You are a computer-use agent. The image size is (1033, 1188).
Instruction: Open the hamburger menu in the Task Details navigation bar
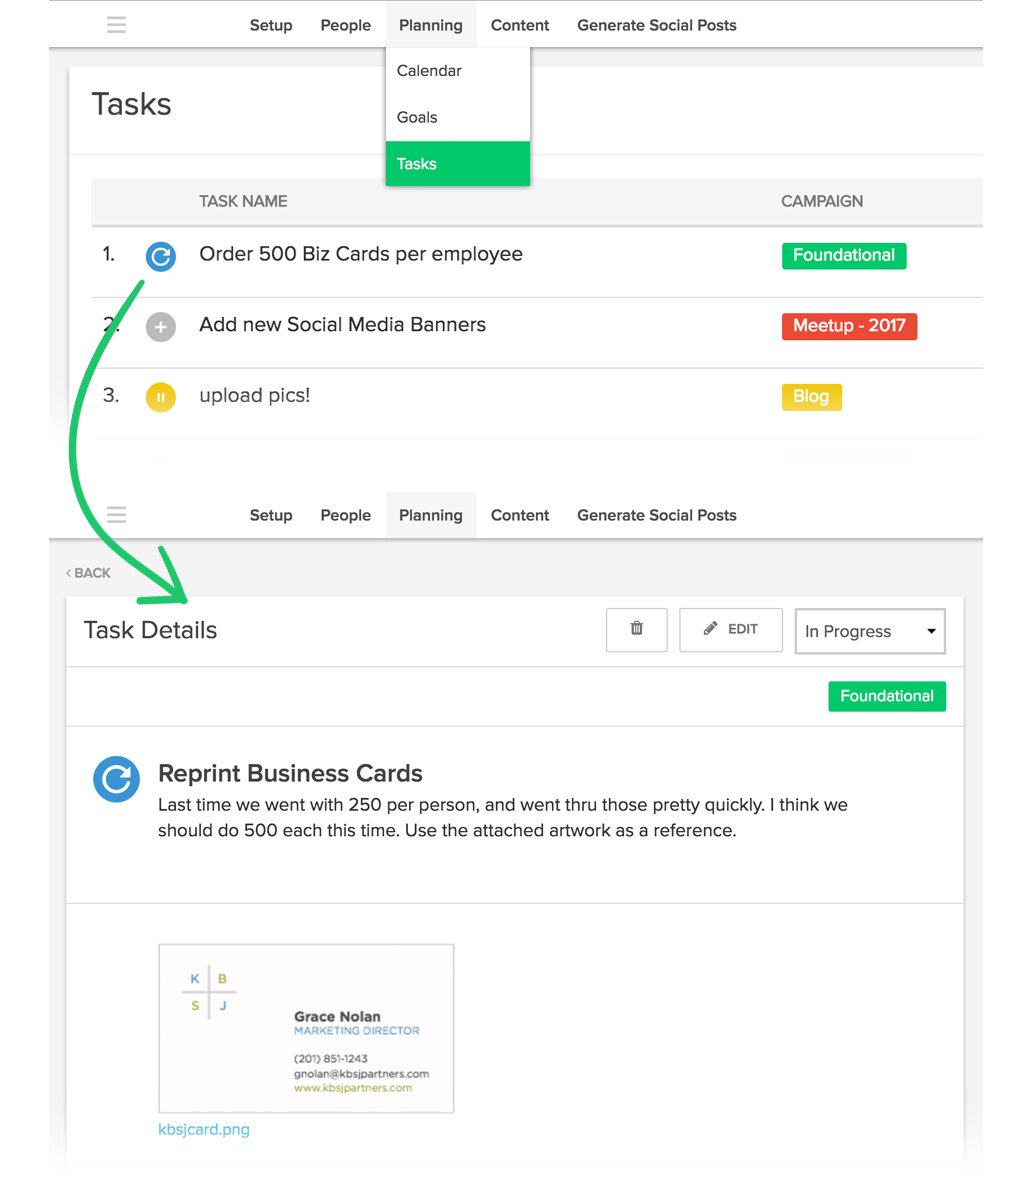tap(116, 515)
